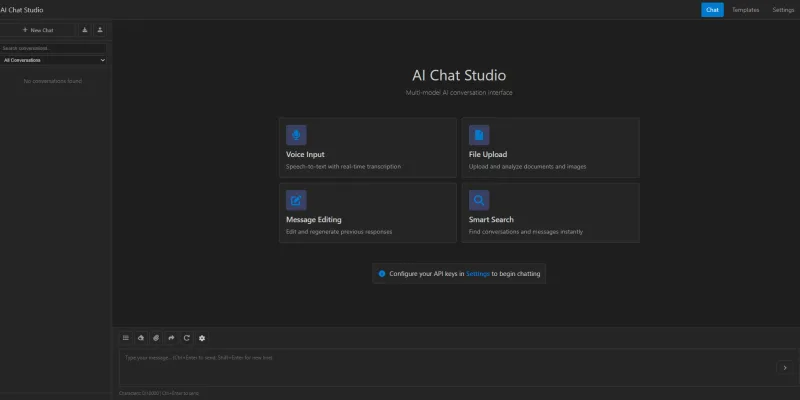800x400 pixels.
Task: Switch to the Chat tab
Action: [712, 10]
